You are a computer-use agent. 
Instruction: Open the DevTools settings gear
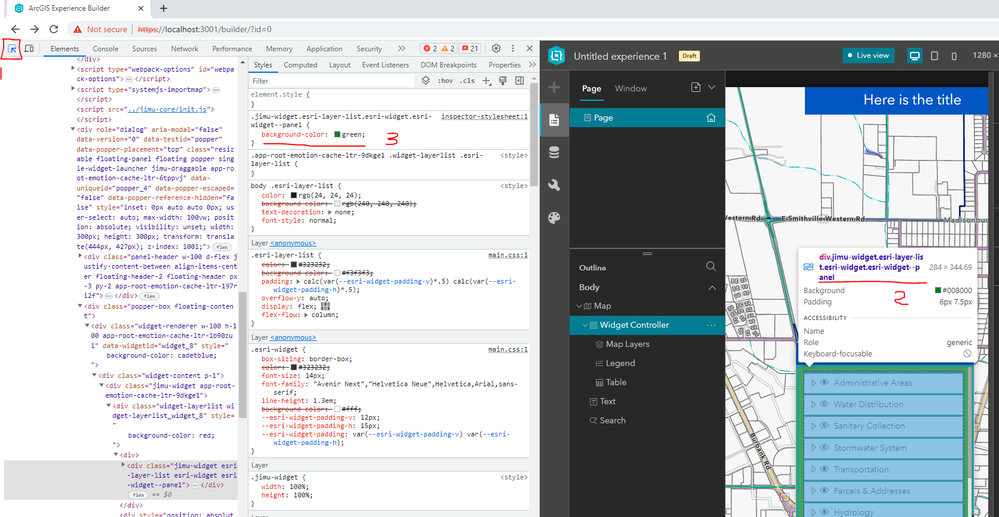[x=496, y=48]
